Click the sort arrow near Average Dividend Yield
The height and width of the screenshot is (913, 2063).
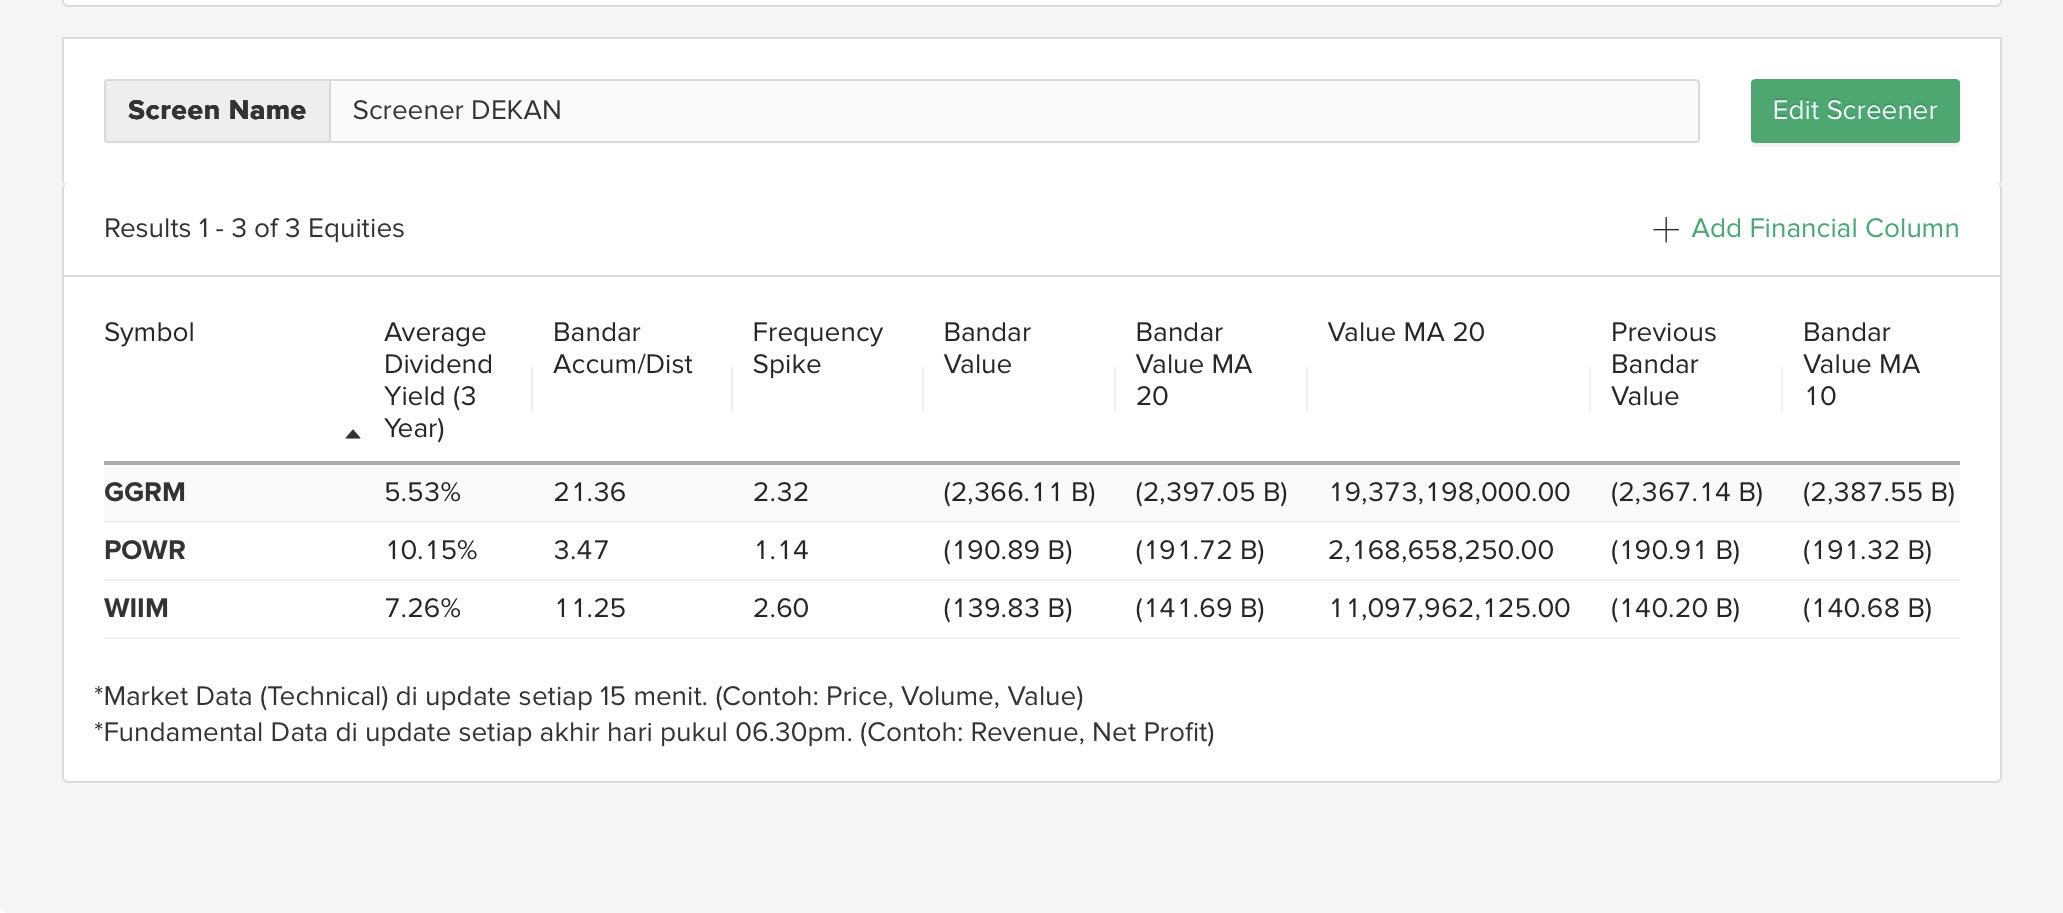352,434
